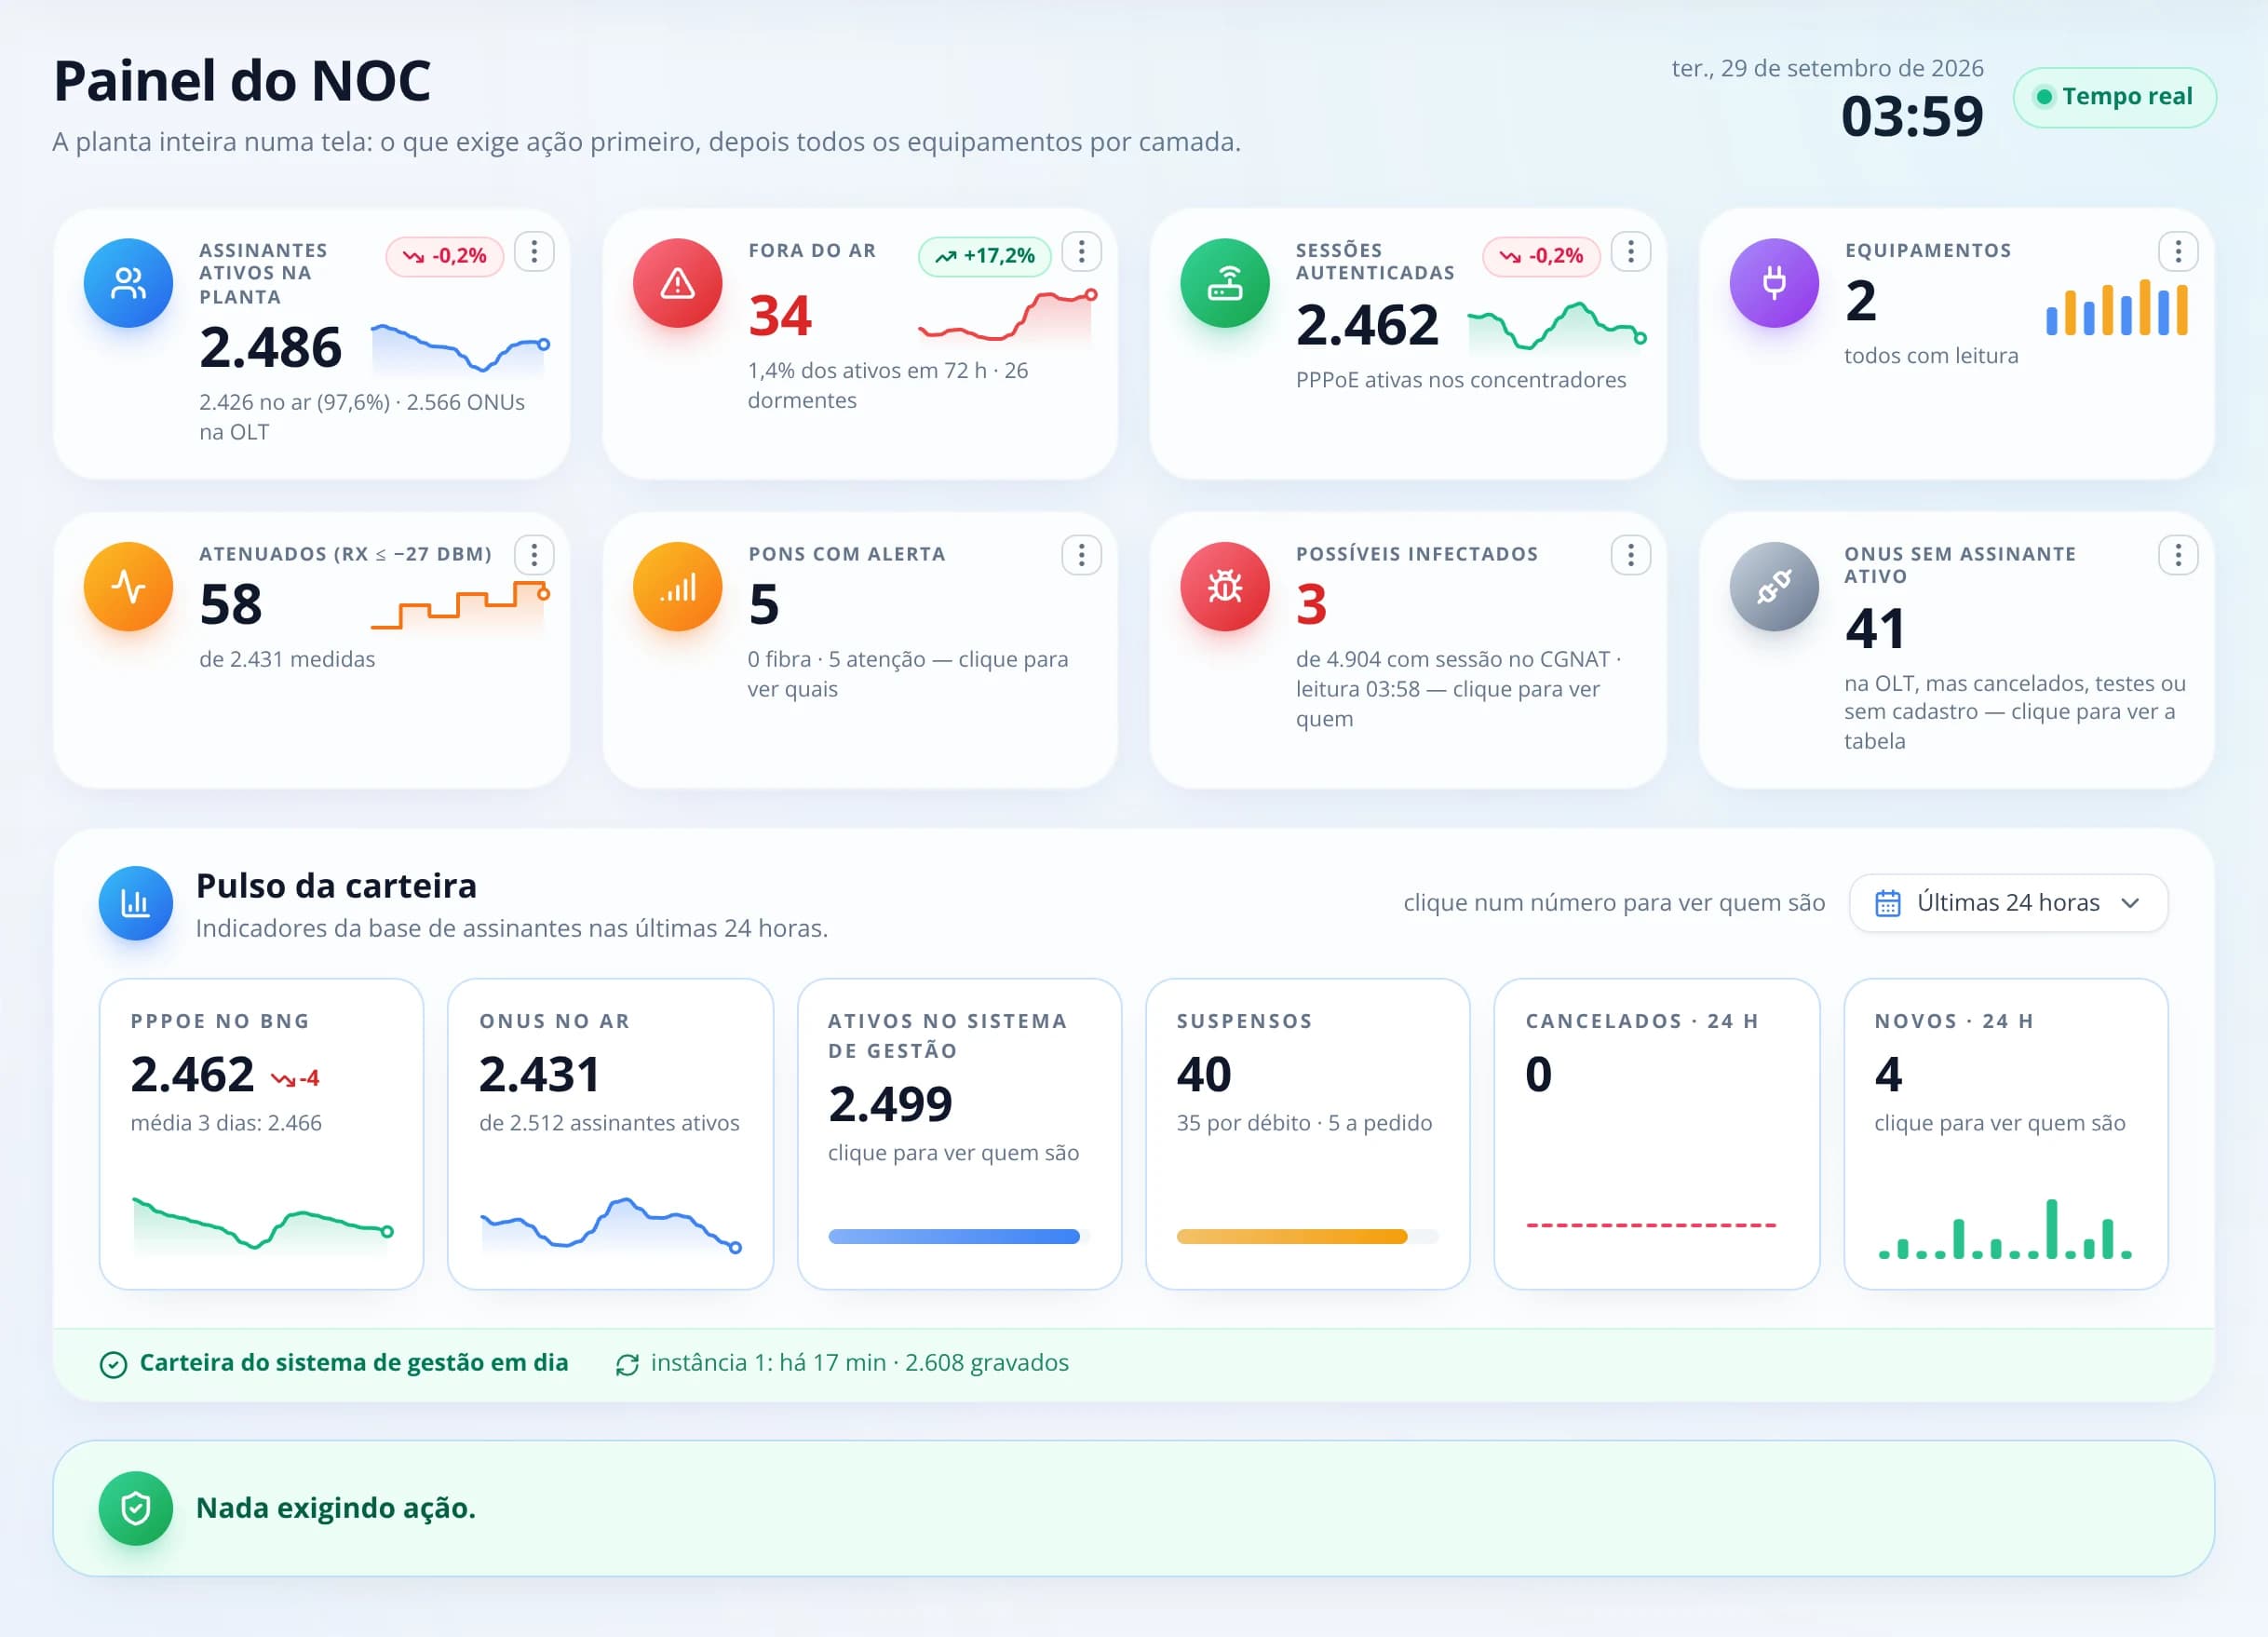The width and height of the screenshot is (2268, 1637).
Task: Click the Novos 24 h green bar chart
Action: point(2005,1229)
